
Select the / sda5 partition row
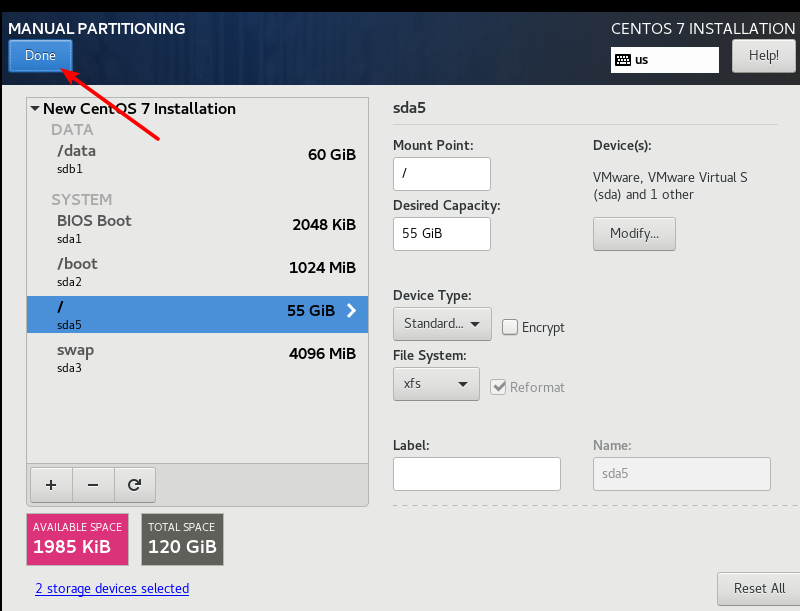[x=197, y=315]
